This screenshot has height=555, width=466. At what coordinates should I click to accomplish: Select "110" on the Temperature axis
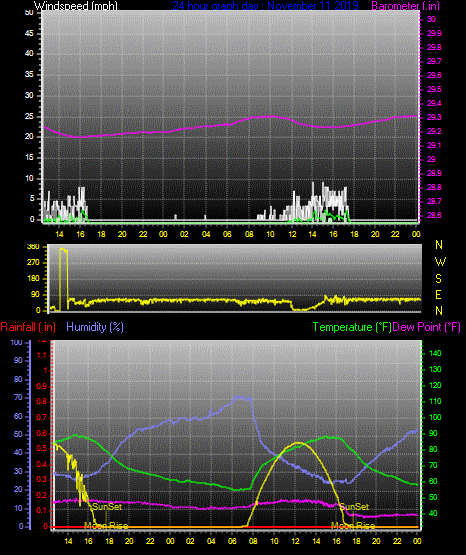(x=435, y=401)
